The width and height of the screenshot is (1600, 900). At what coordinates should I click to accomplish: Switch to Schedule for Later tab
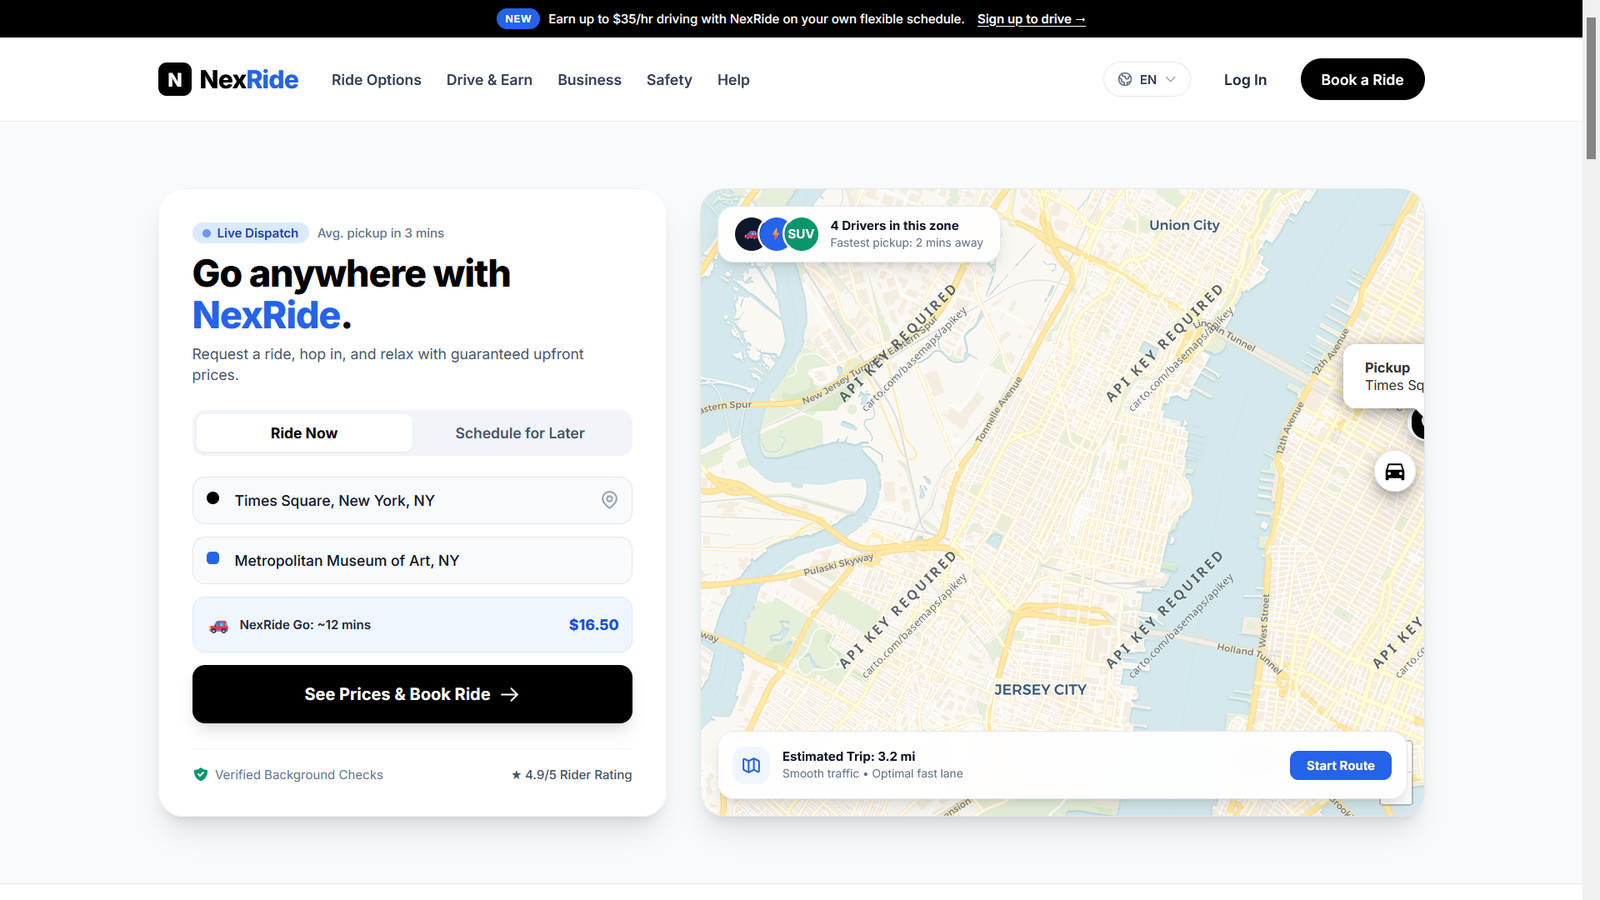pos(520,433)
